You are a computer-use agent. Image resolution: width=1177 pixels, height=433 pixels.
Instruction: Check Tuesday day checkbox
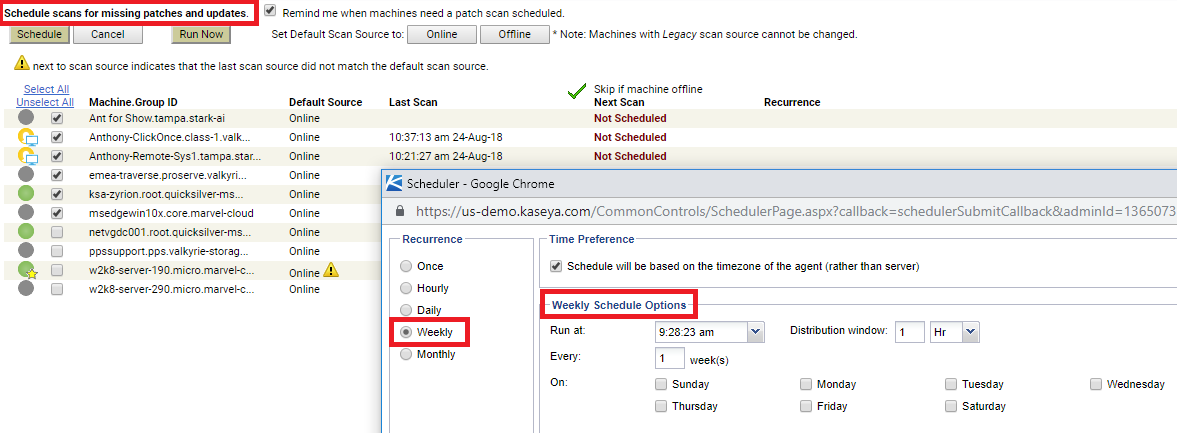[952, 384]
